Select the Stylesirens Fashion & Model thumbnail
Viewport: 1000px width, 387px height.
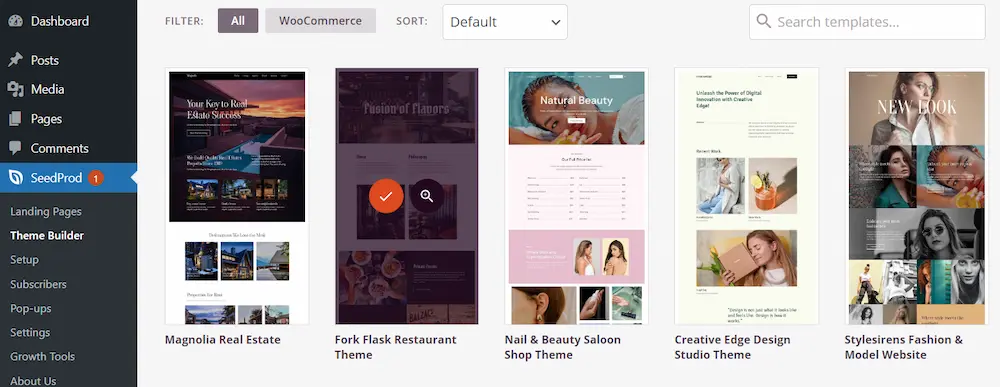pyautogui.click(x=916, y=196)
